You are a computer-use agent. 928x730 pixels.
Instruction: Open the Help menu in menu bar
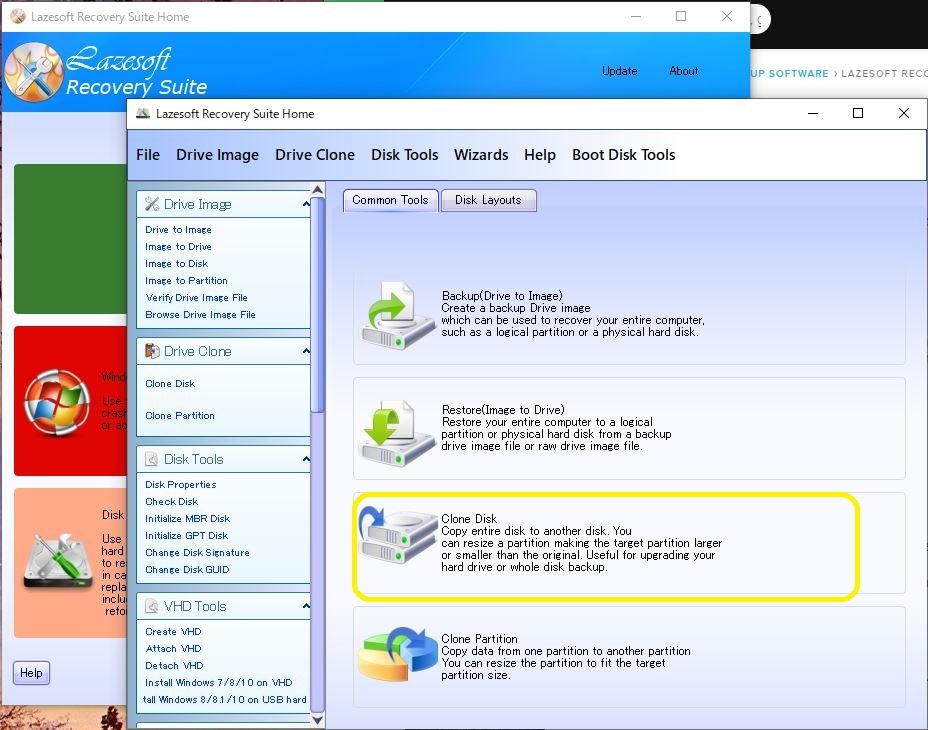pyautogui.click(x=540, y=155)
